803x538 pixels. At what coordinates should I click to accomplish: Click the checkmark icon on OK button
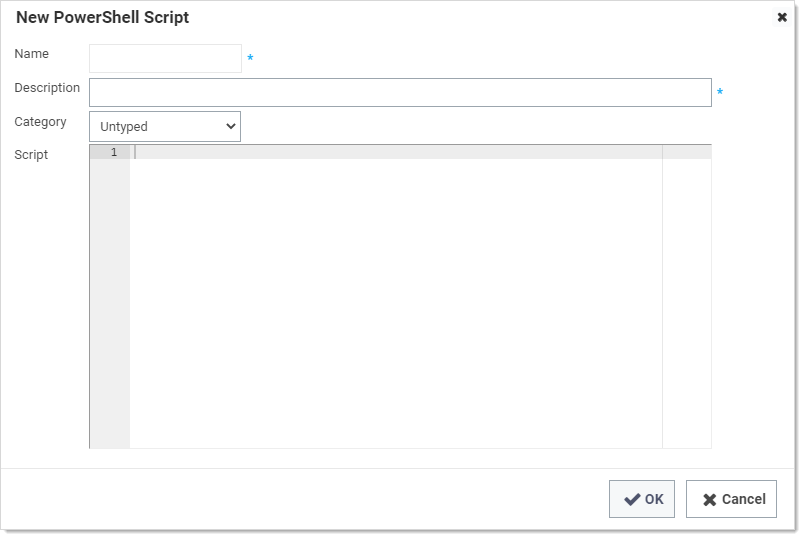632,499
